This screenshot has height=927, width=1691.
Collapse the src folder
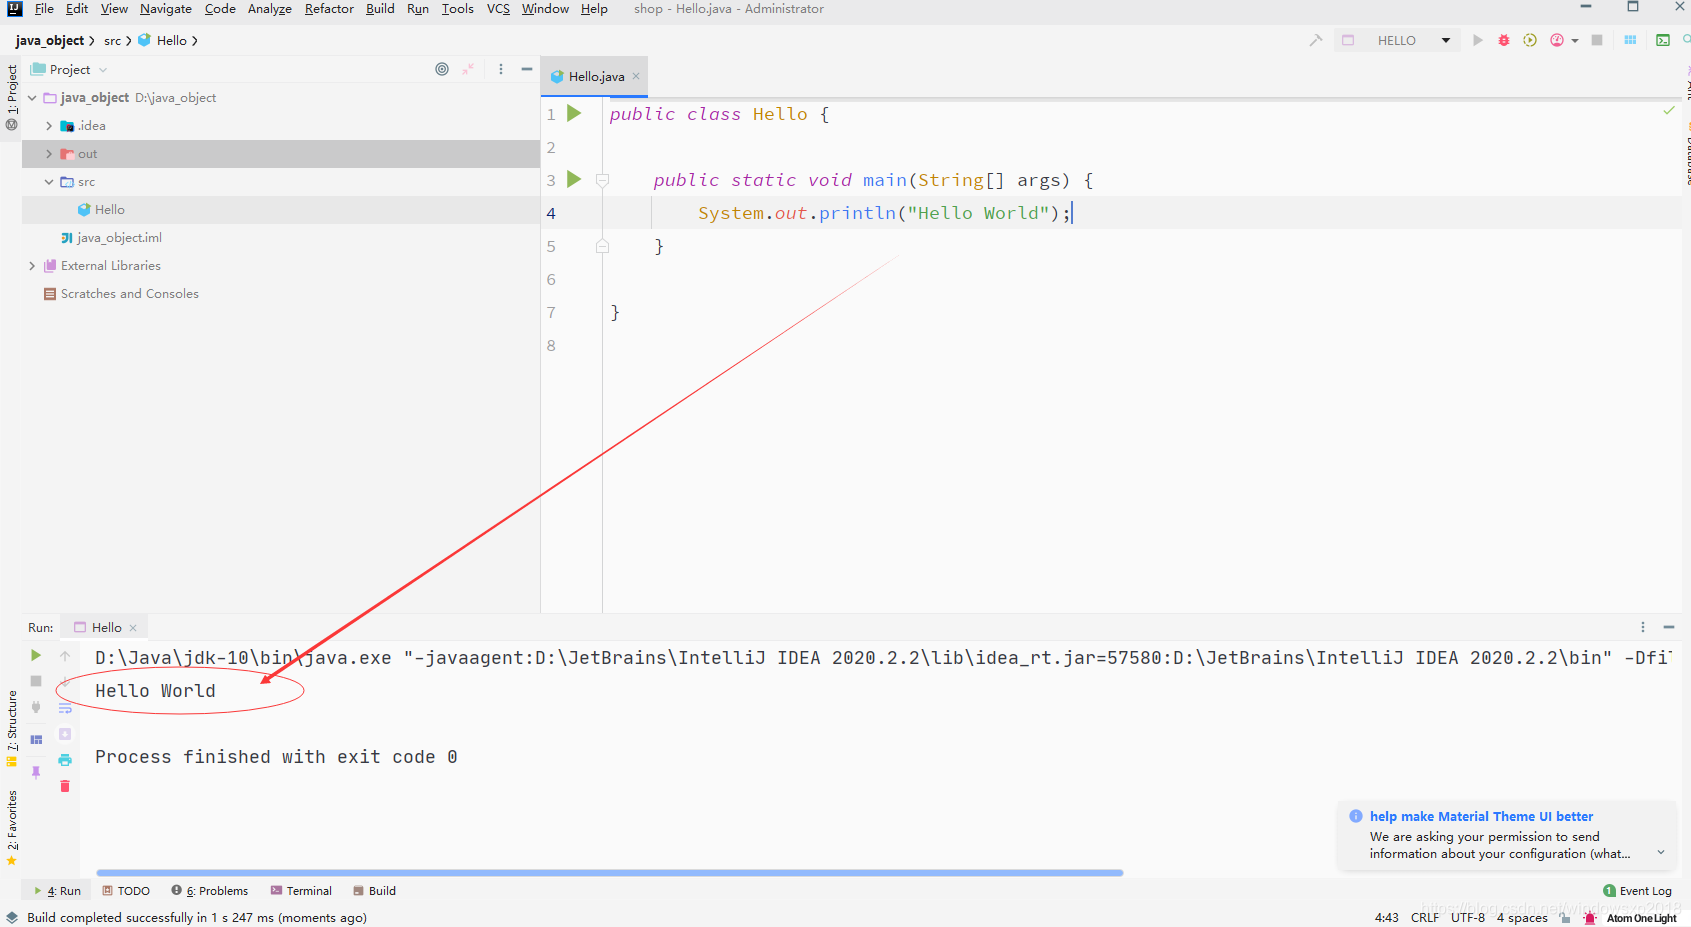point(49,182)
